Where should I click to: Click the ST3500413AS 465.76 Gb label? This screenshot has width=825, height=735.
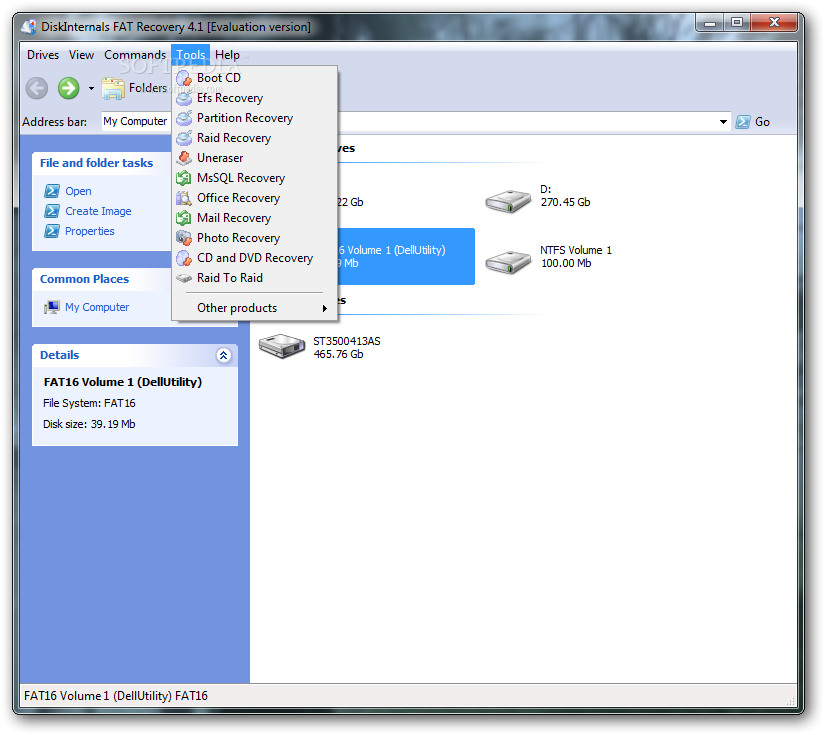[347, 348]
